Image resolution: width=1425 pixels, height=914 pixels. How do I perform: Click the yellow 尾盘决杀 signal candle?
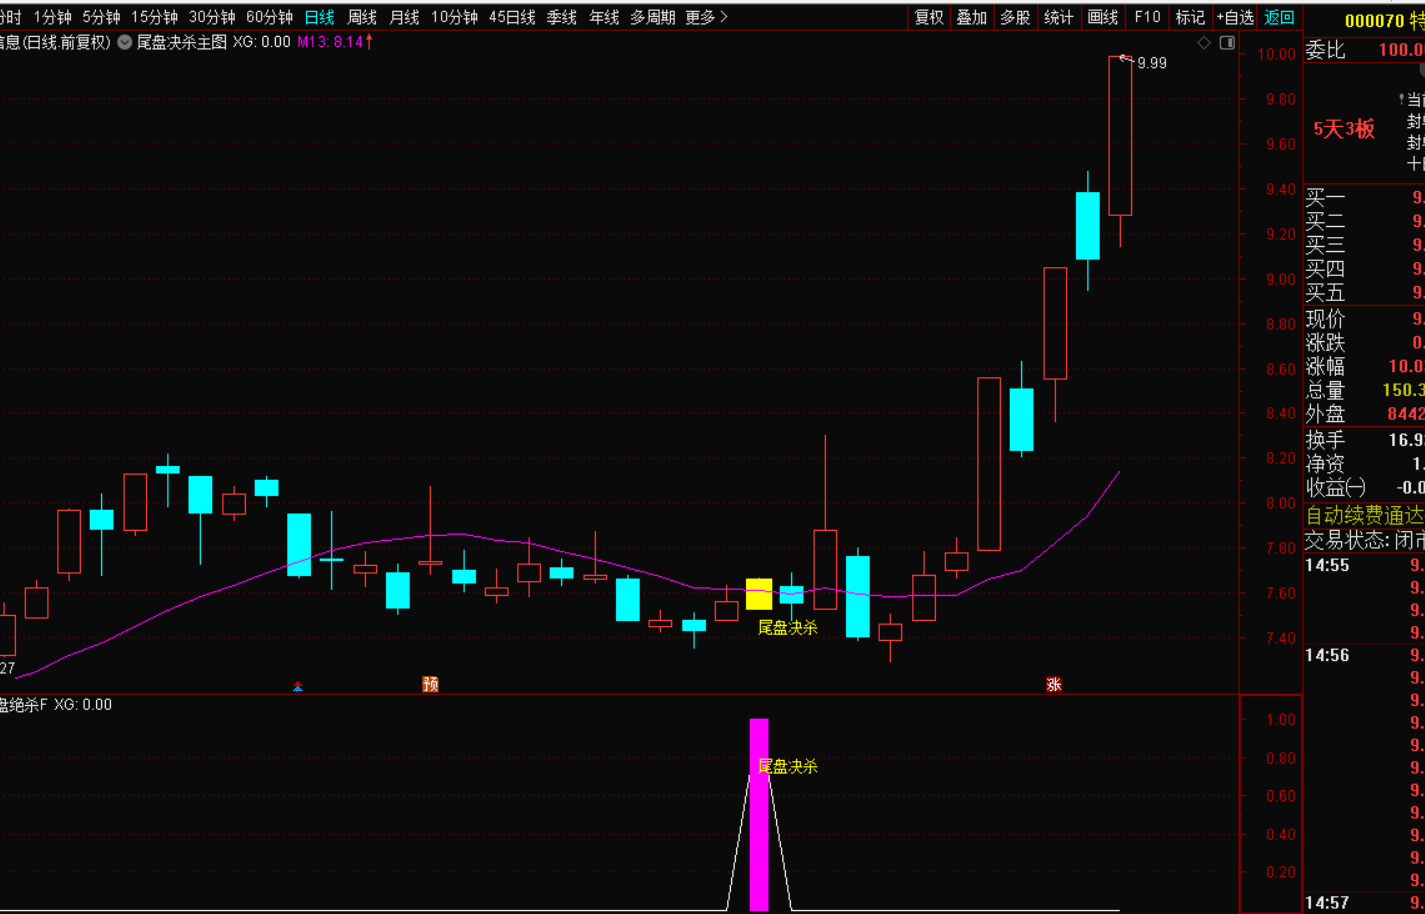[x=759, y=594]
